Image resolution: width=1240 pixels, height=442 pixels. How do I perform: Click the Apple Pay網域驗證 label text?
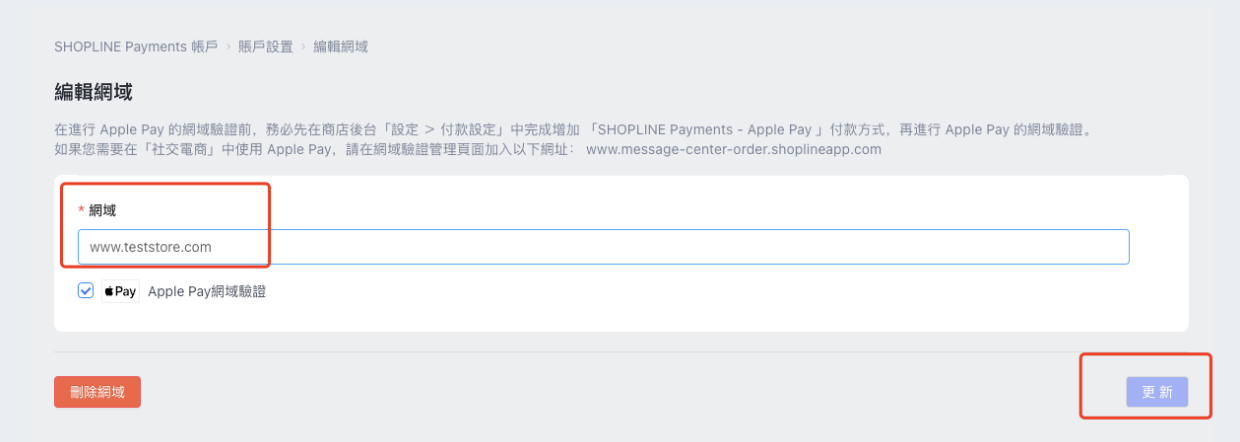tap(207, 292)
